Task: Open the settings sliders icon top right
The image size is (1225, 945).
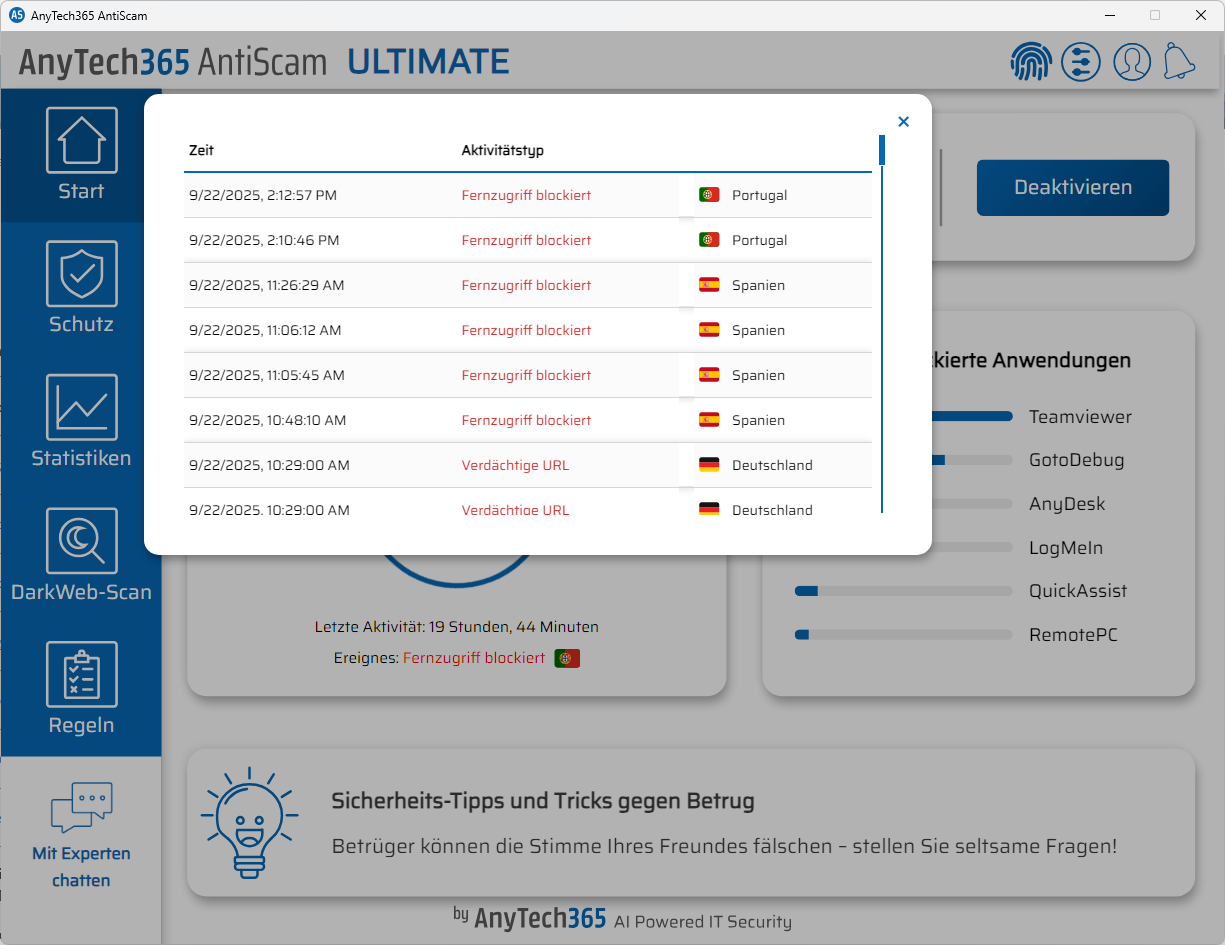Action: pyautogui.click(x=1081, y=61)
